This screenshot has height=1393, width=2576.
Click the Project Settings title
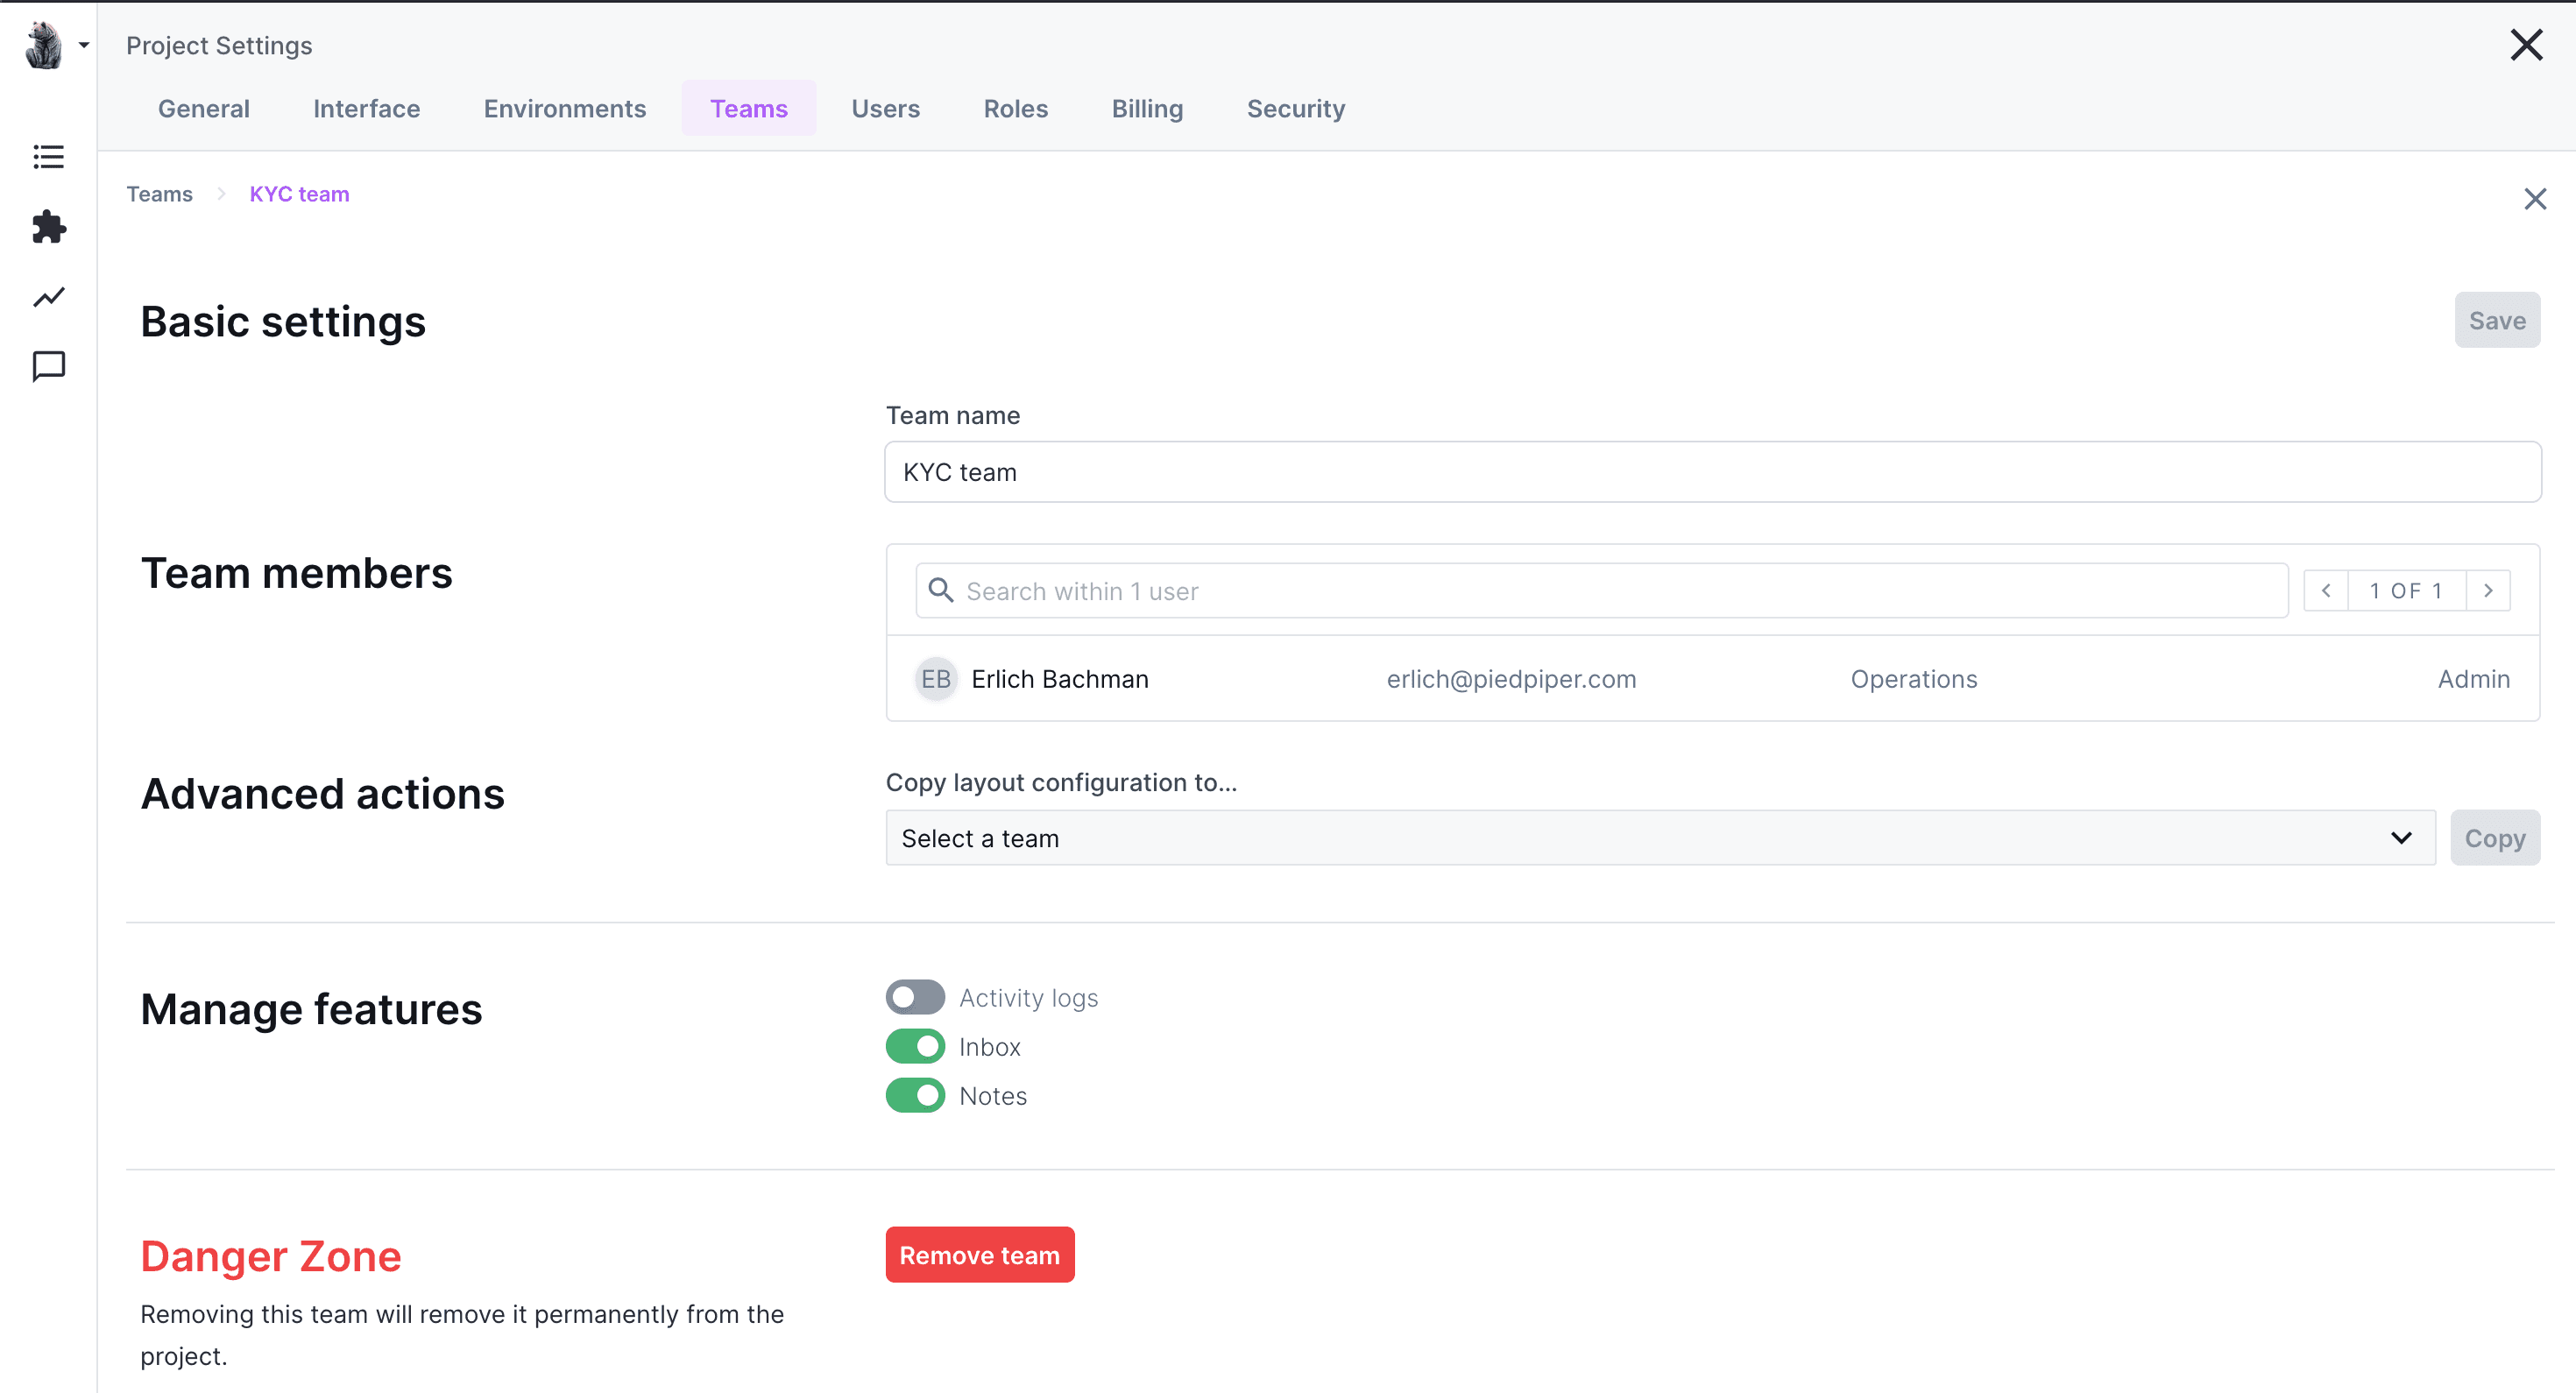point(219,45)
